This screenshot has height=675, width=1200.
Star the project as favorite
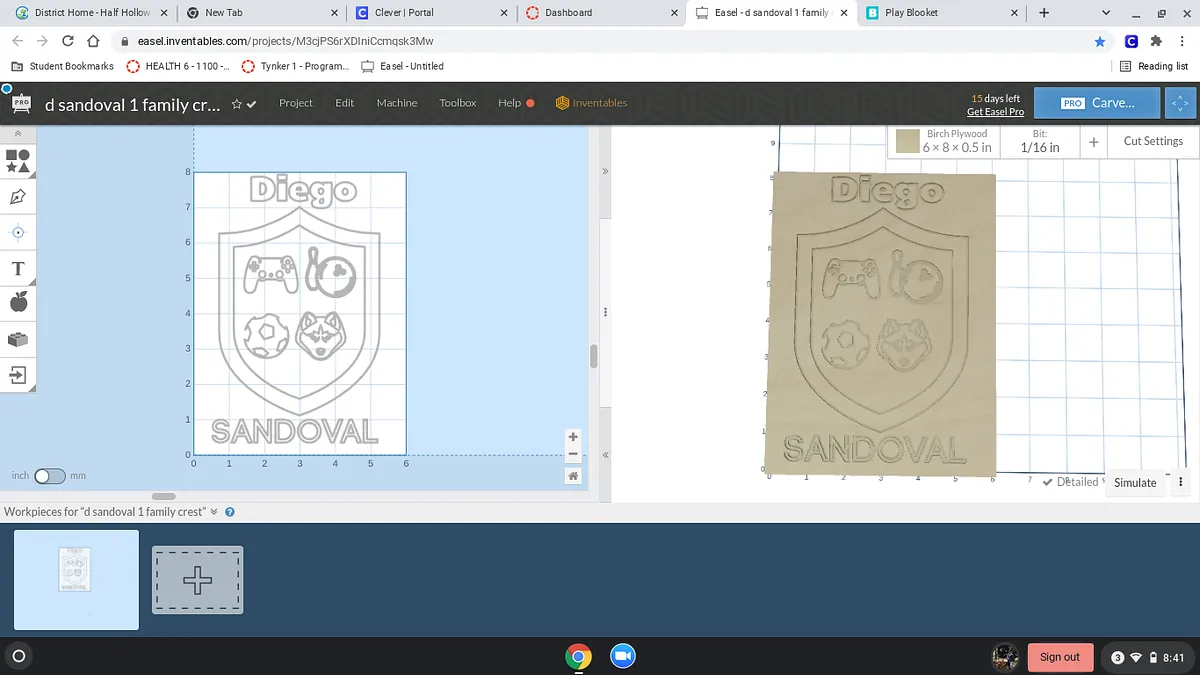pyautogui.click(x=237, y=104)
